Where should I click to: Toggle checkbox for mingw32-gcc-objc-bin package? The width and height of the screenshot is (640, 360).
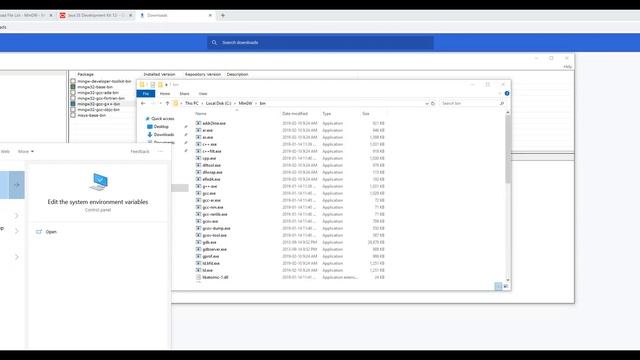73,110
